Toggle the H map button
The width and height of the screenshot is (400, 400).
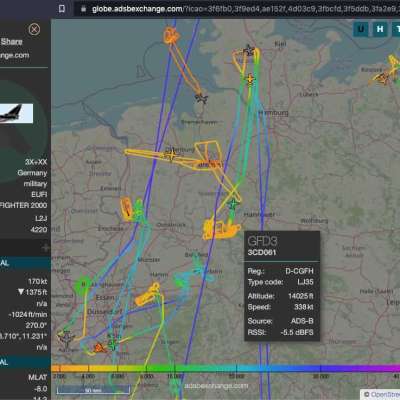click(380, 29)
